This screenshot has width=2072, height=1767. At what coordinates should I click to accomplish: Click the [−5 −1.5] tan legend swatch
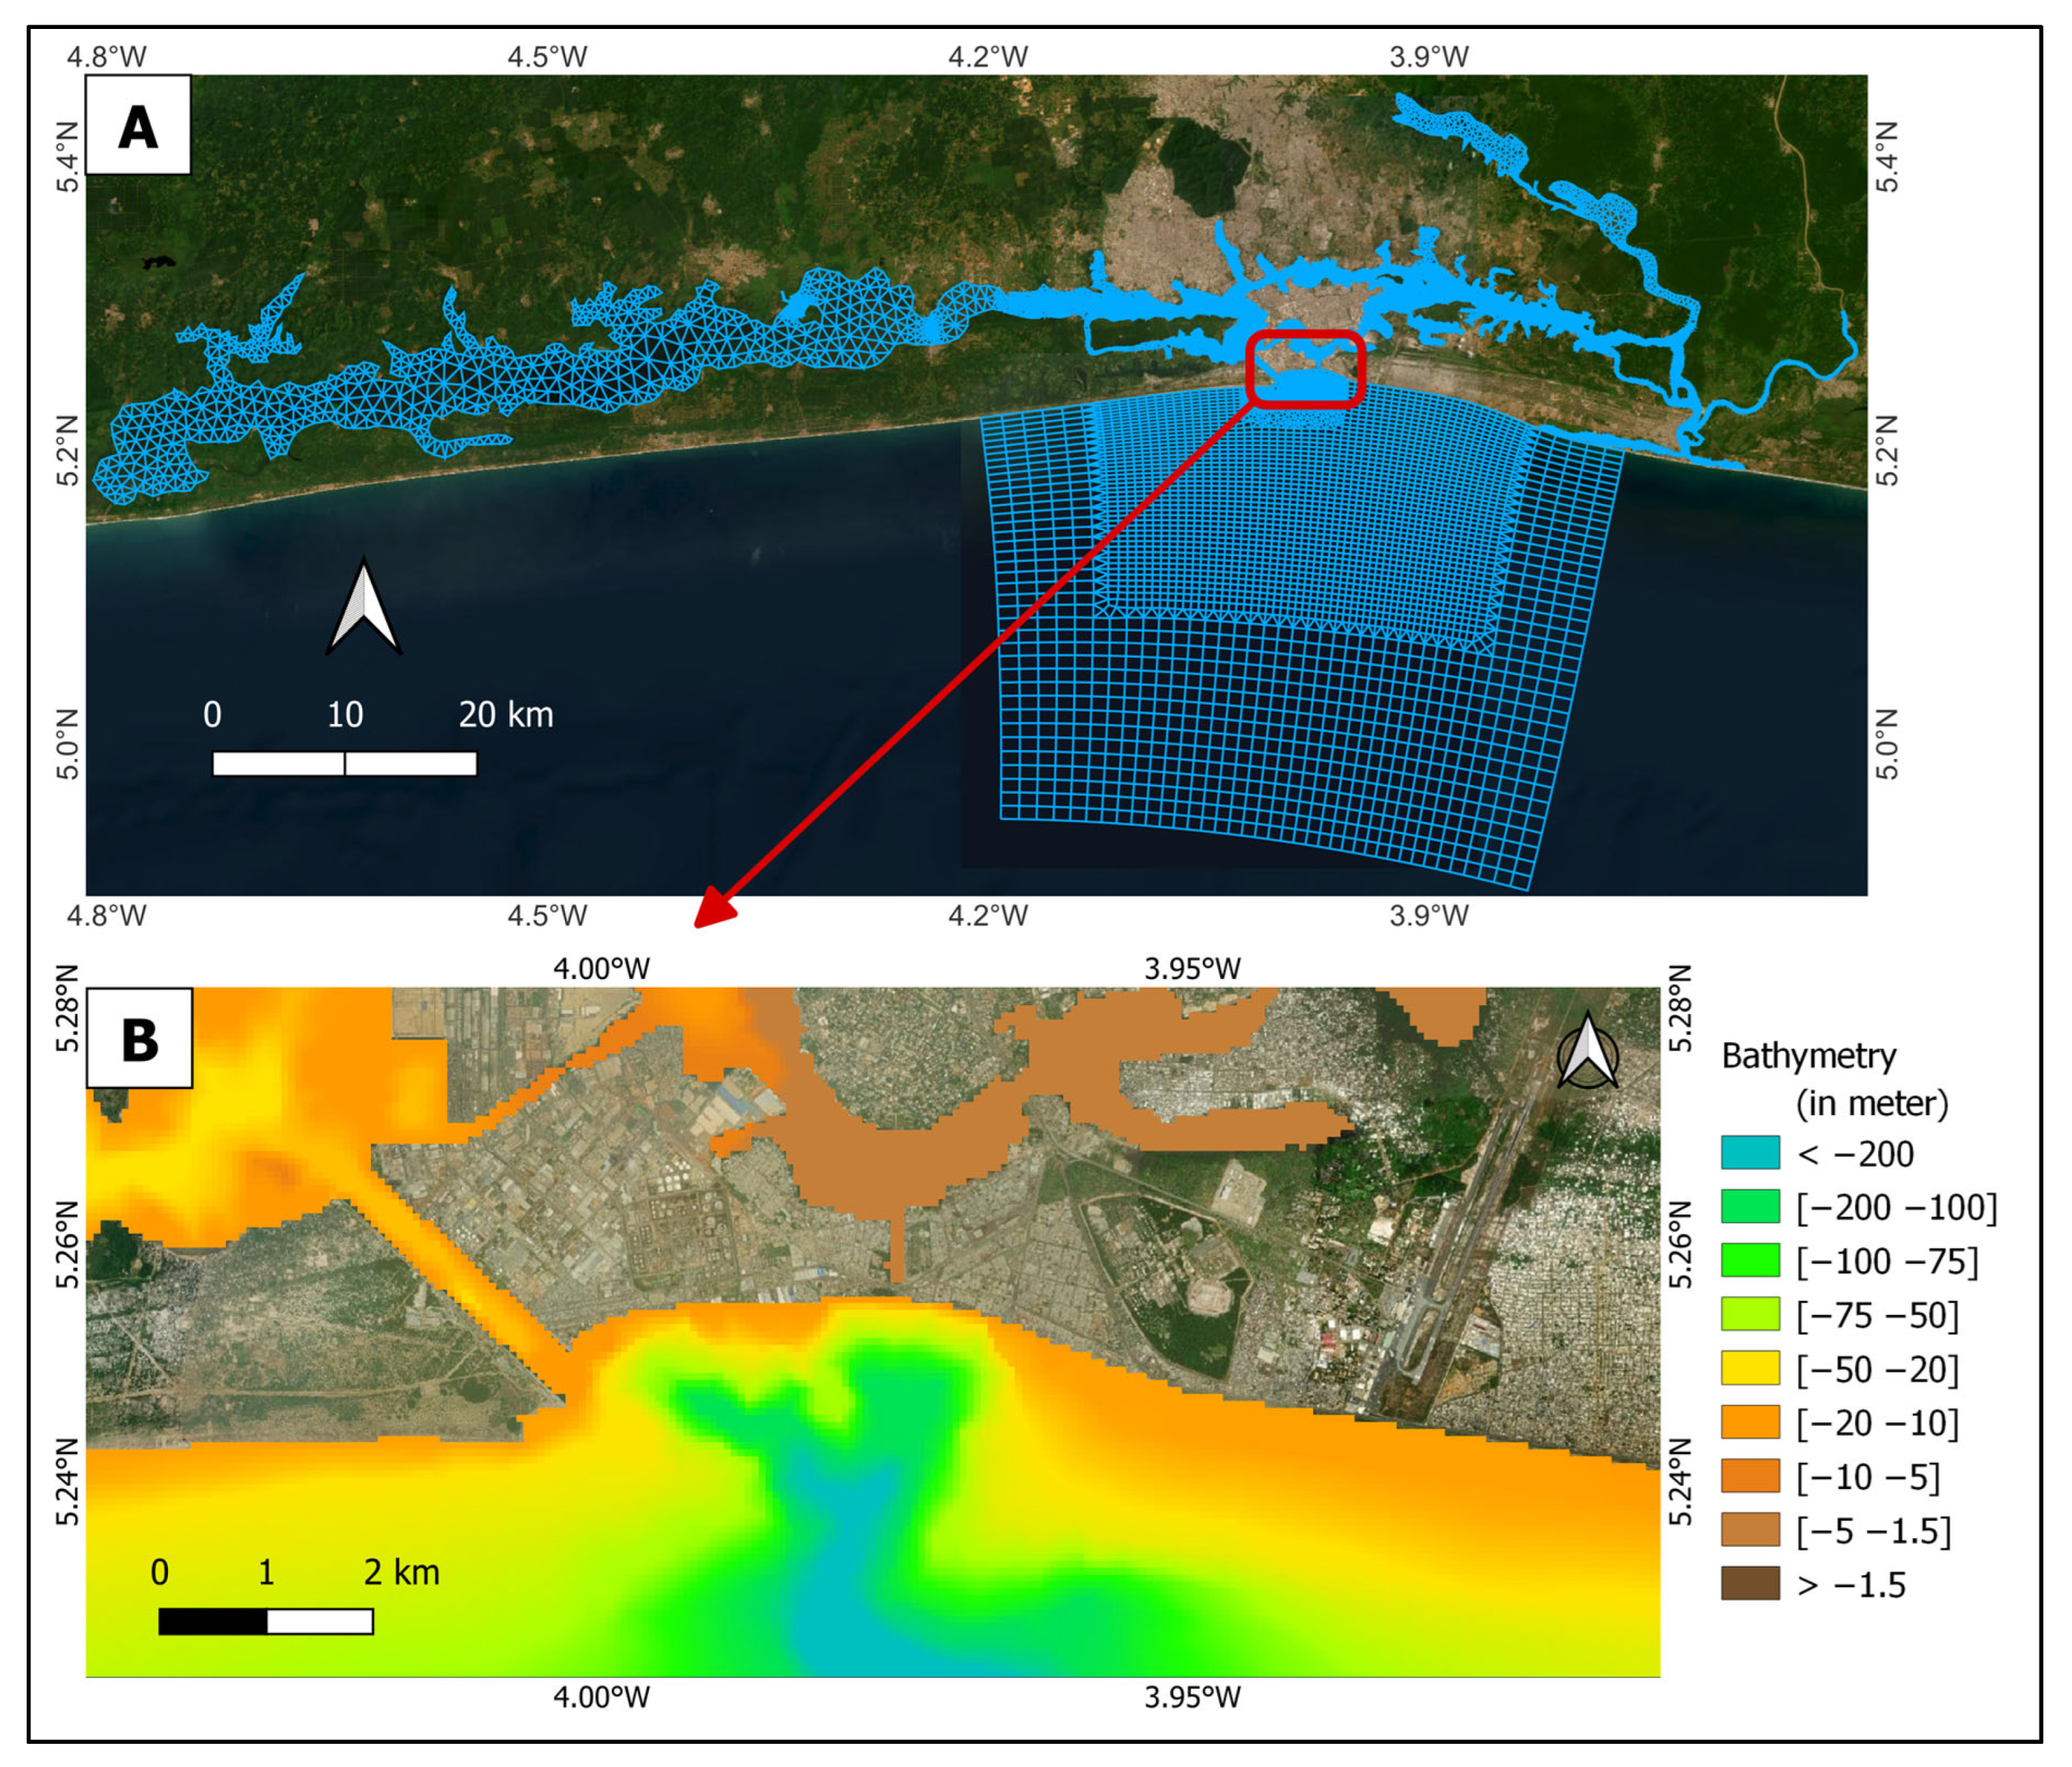pos(1750,1530)
